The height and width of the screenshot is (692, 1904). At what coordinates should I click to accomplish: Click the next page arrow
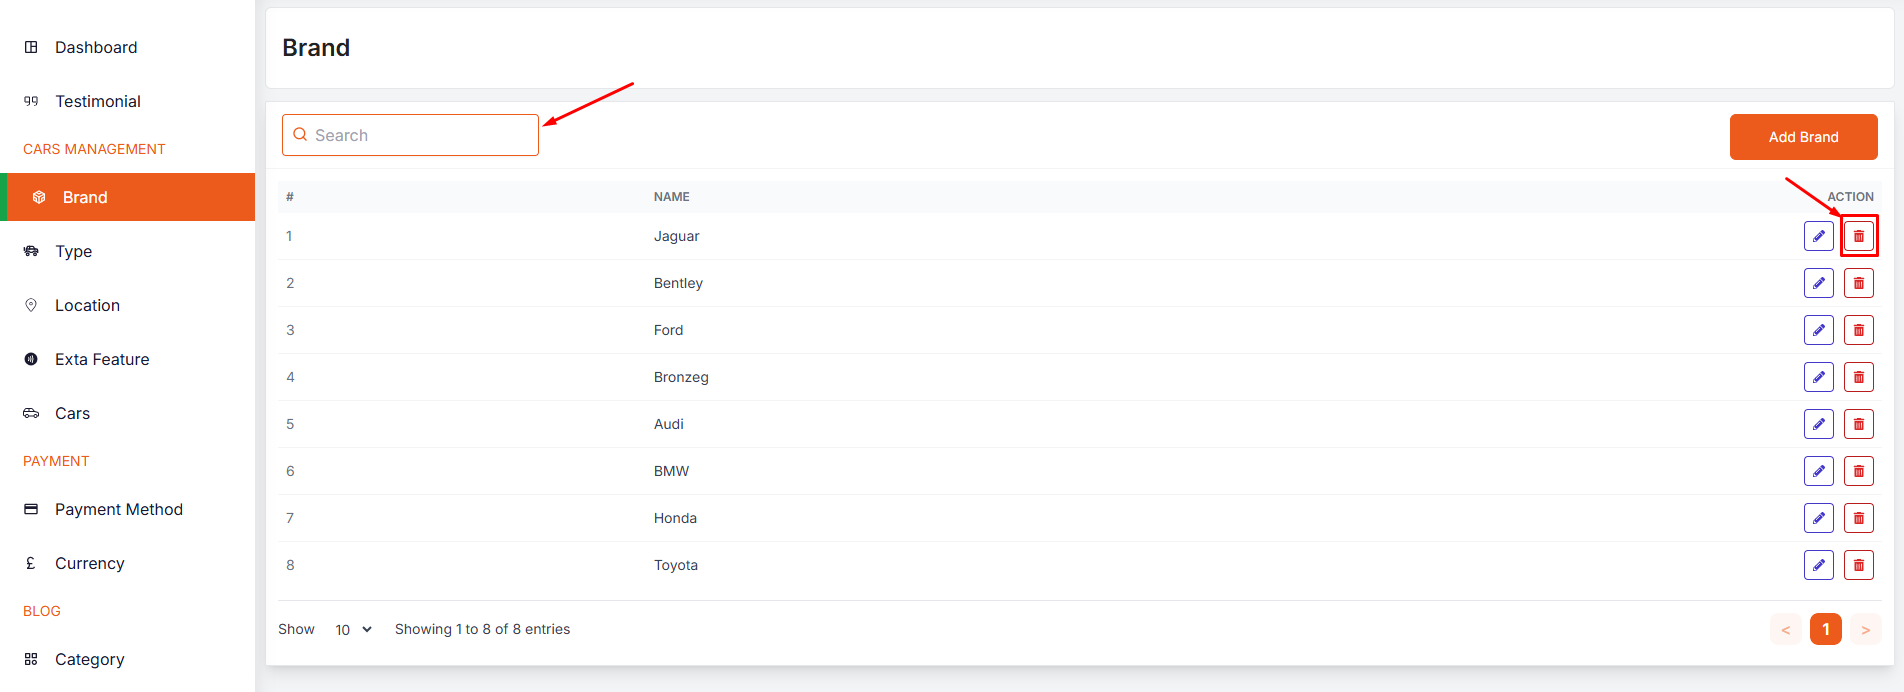1865,629
